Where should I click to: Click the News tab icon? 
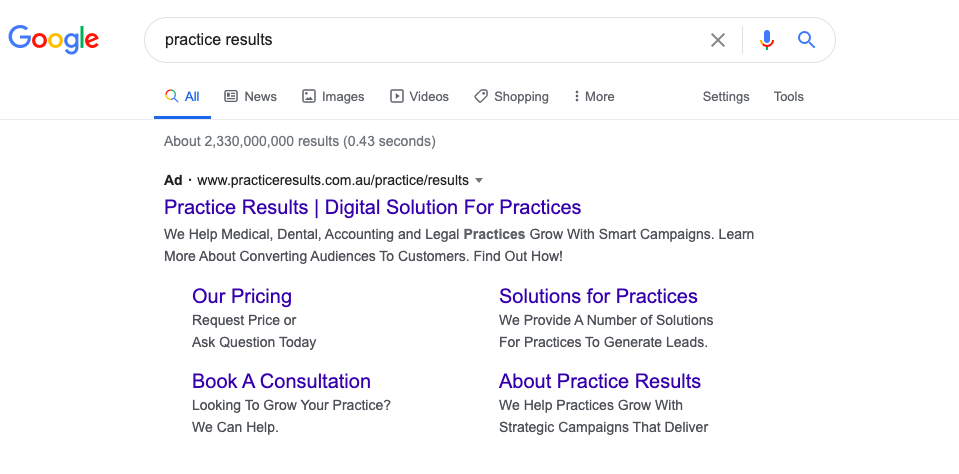click(x=231, y=97)
